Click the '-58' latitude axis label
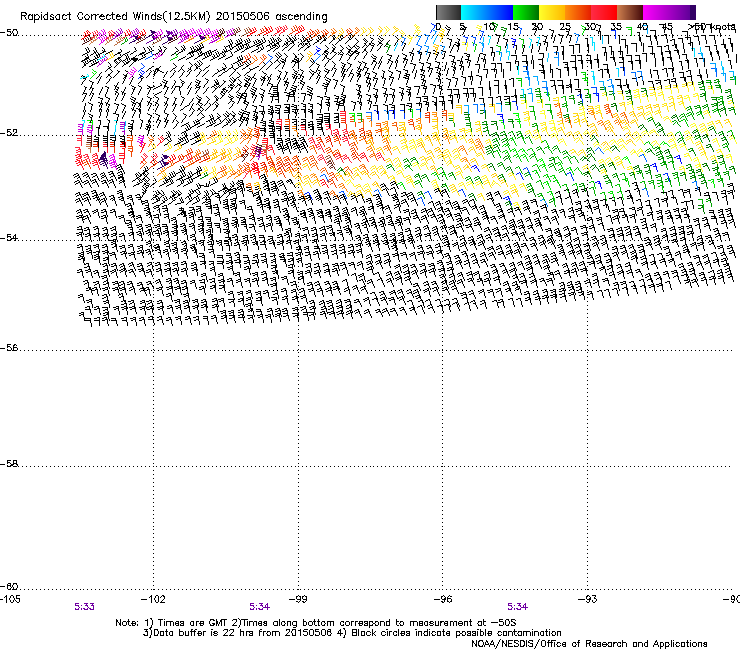 [x=9, y=464]
